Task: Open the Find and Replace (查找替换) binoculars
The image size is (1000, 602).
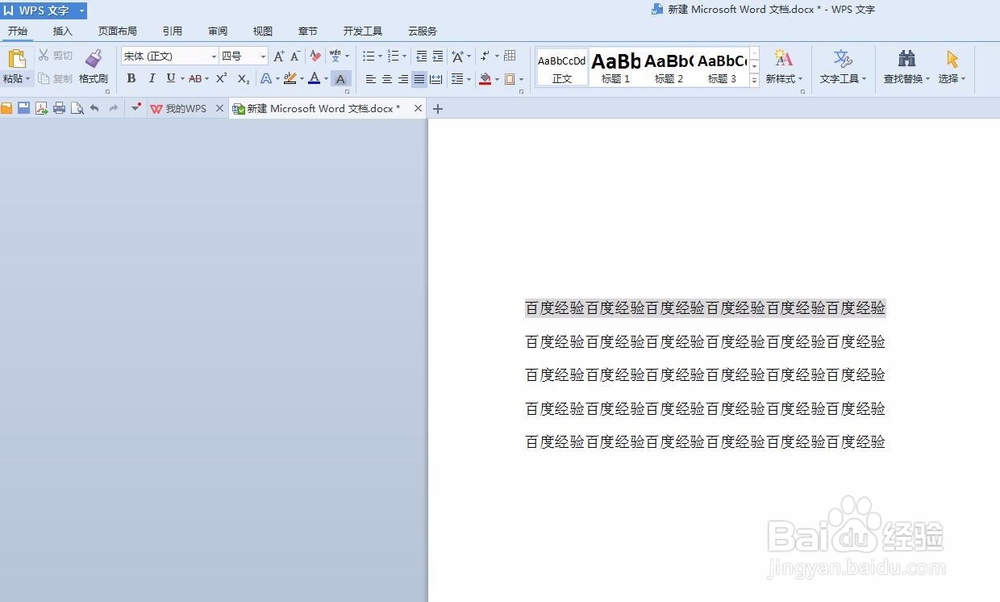Action: click(x=906, y=59)
